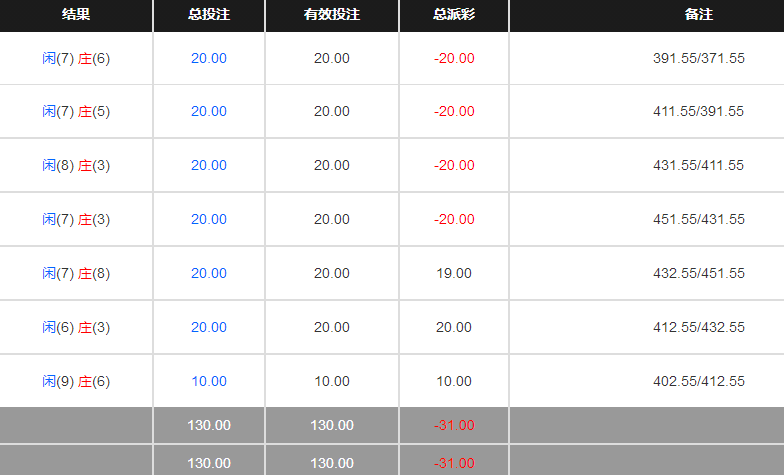784x475 pixels.
Task: Select the 备注 column header
Action: (x=699, y=15)
